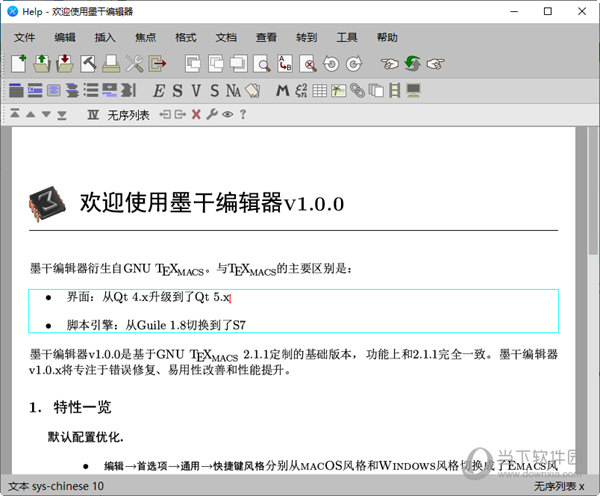Click the cut icon in the toolbar
This screenshot has width=600, height=496.
pos(193,64)
